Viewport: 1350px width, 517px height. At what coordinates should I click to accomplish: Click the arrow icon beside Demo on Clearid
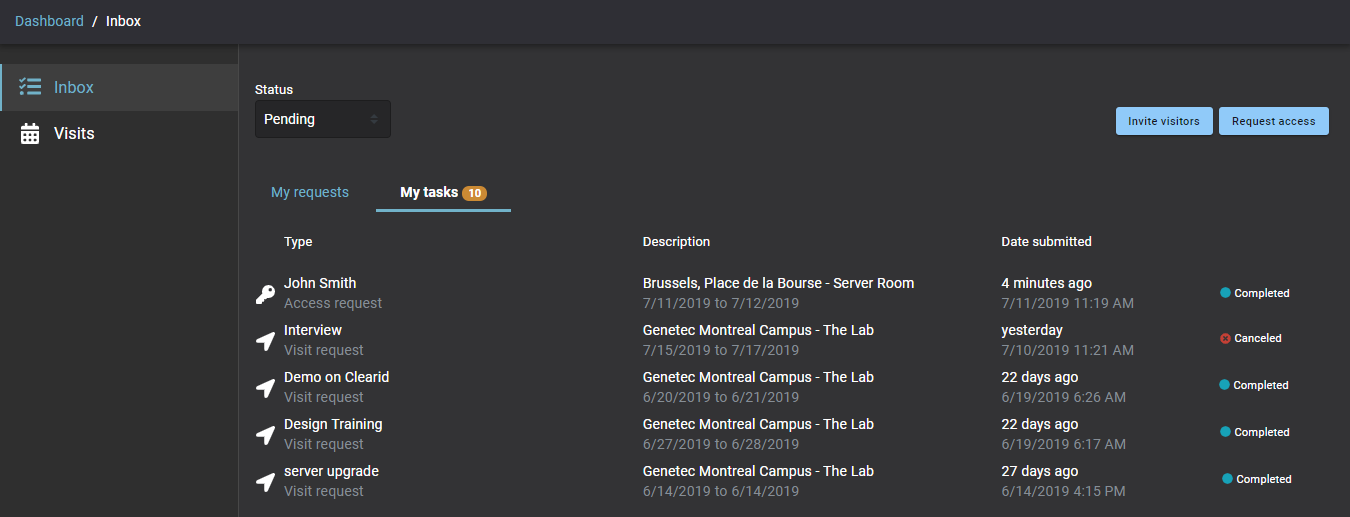[x=265, y=388]
